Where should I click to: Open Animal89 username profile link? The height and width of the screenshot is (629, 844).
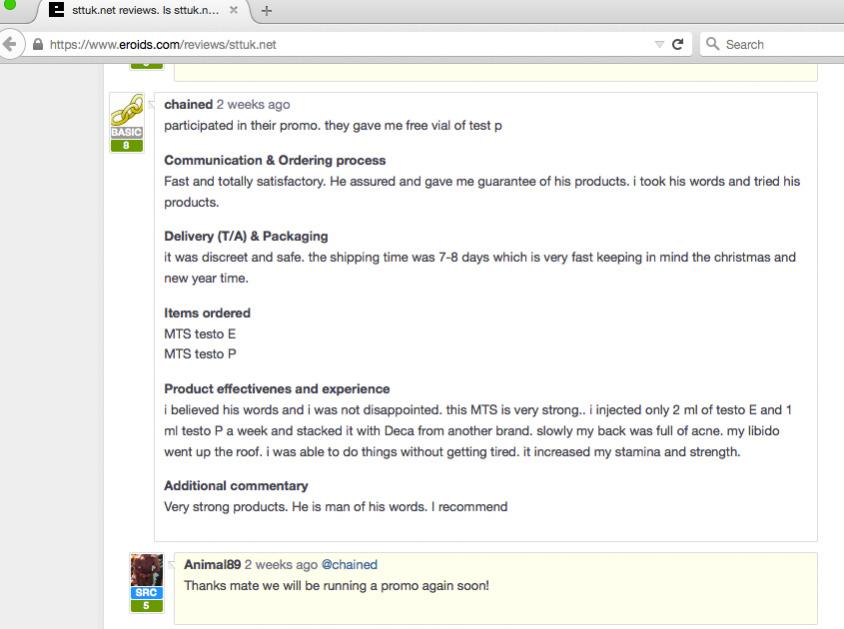(212, 564)
